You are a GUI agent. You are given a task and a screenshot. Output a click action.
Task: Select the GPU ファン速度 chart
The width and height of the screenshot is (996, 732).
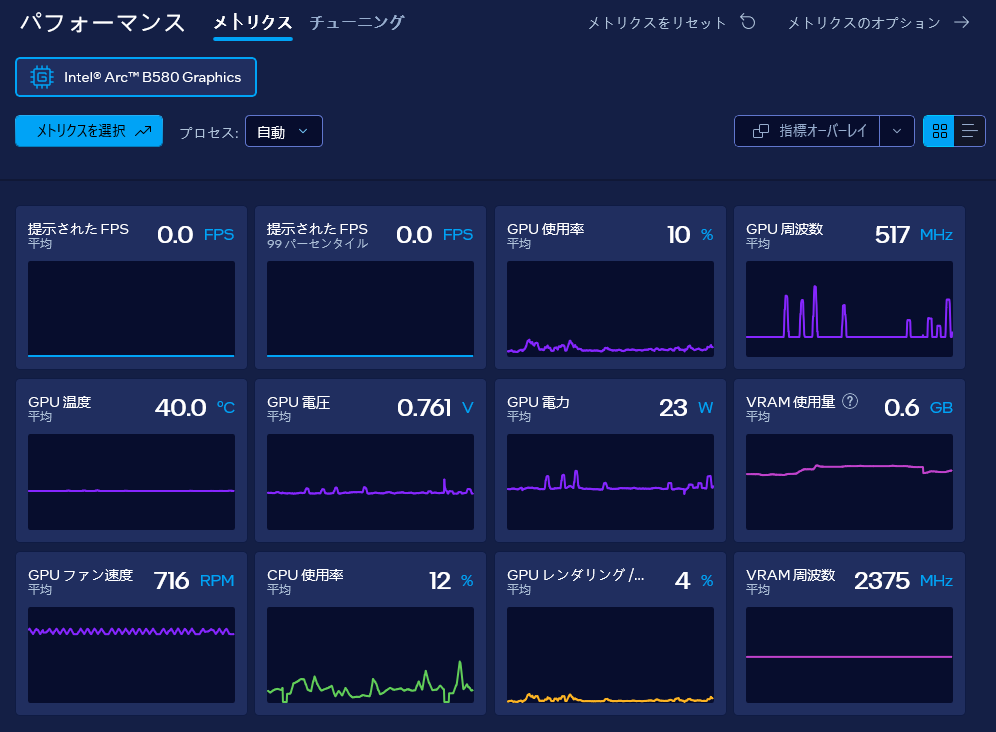point(131,654)
